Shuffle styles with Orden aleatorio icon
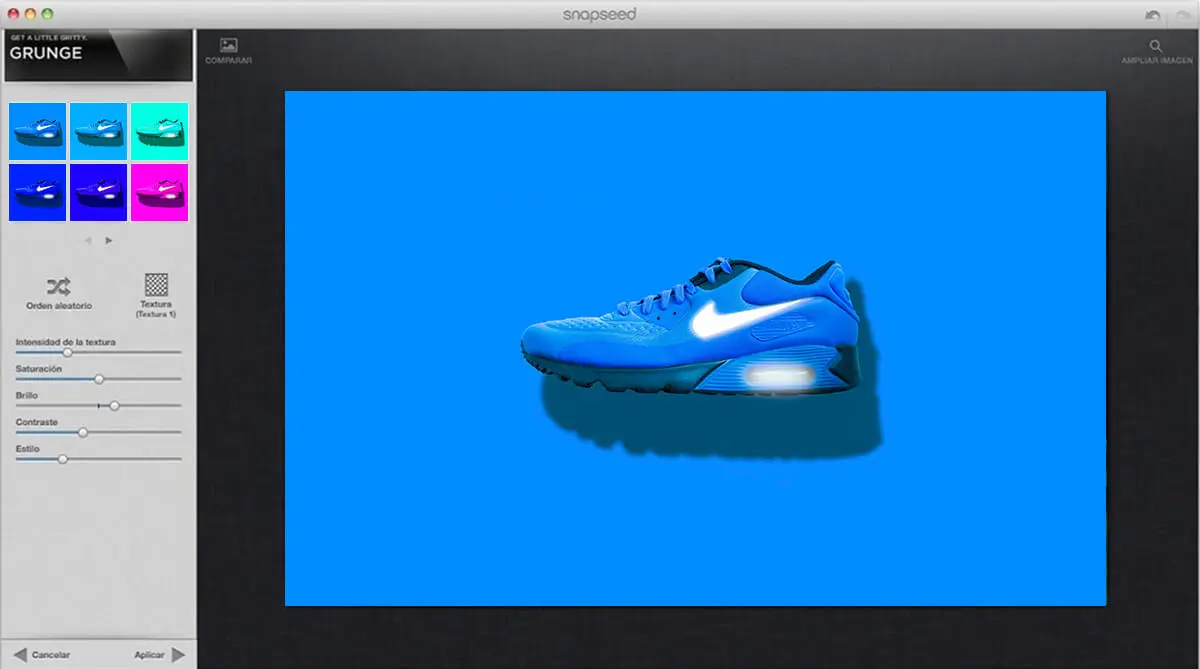 (x=59, y=286)
